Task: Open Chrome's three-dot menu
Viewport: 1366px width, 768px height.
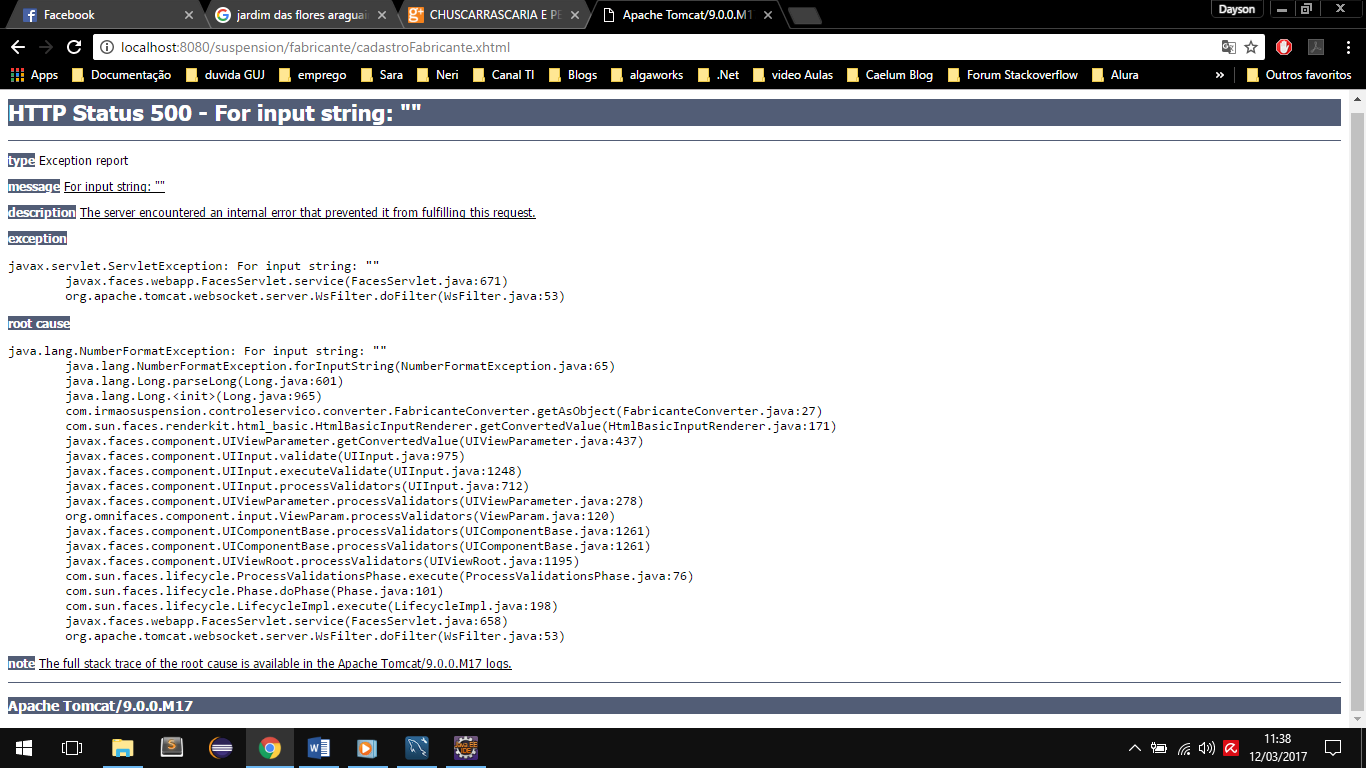Action: coord(1347,47)
